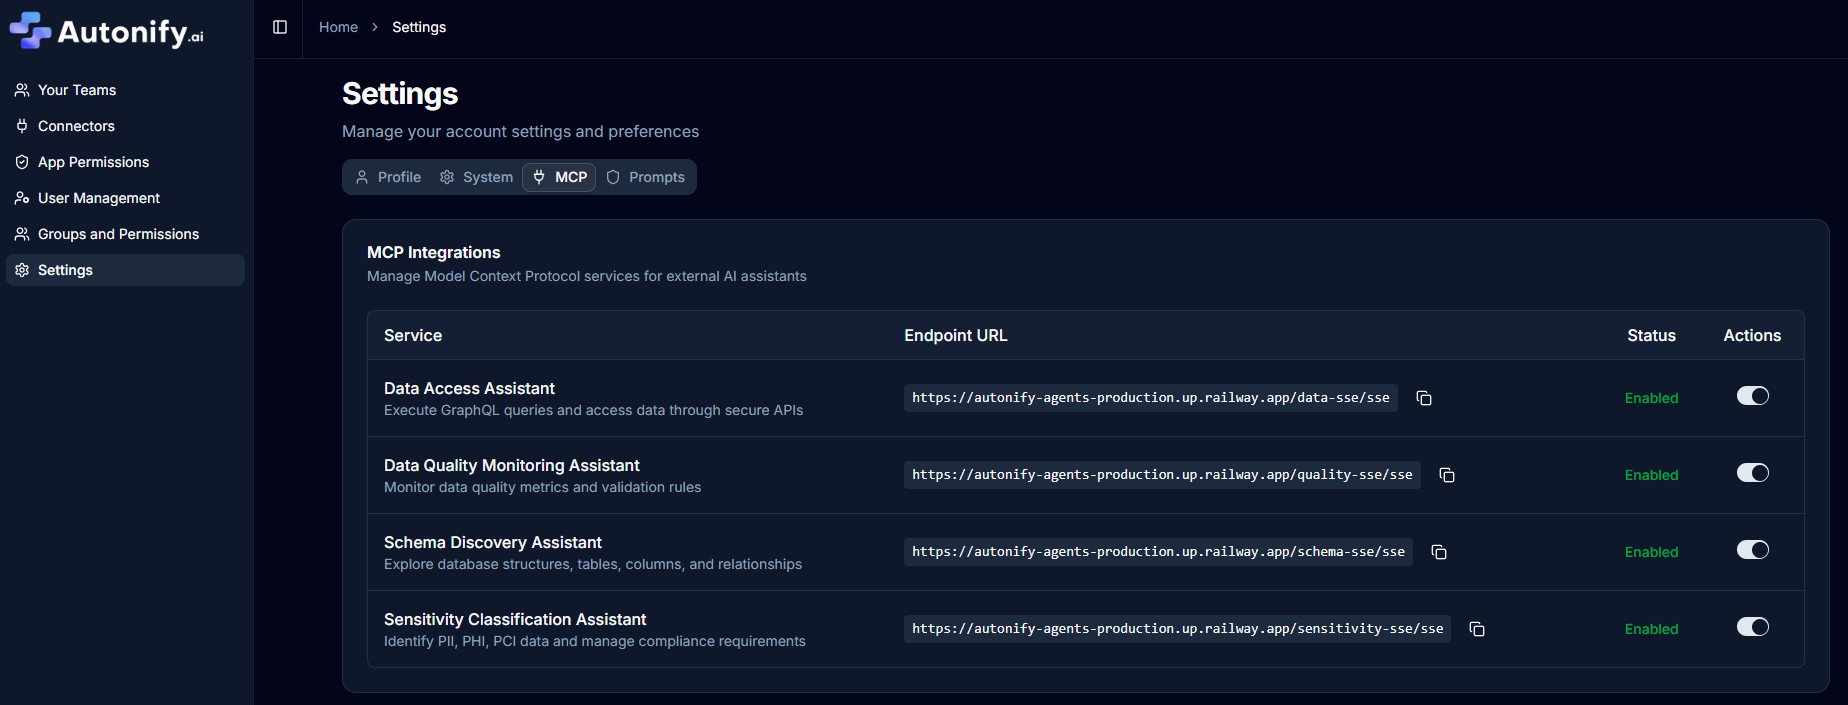Click Enabled status for Schema Discovery Assistant
Screen dimensions: 1848x705
(1651, 552)
